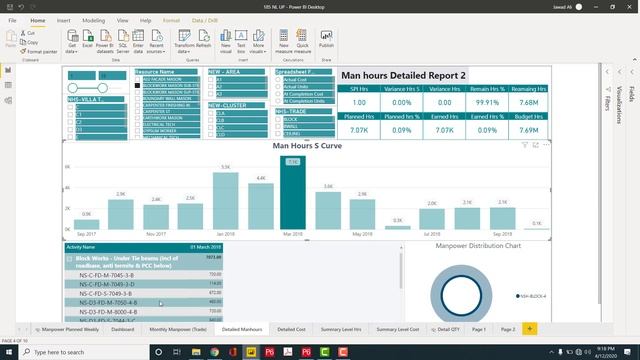Expand the Filters pane
This screenshot has height=360, width=640.
click(x=607, y=72)
